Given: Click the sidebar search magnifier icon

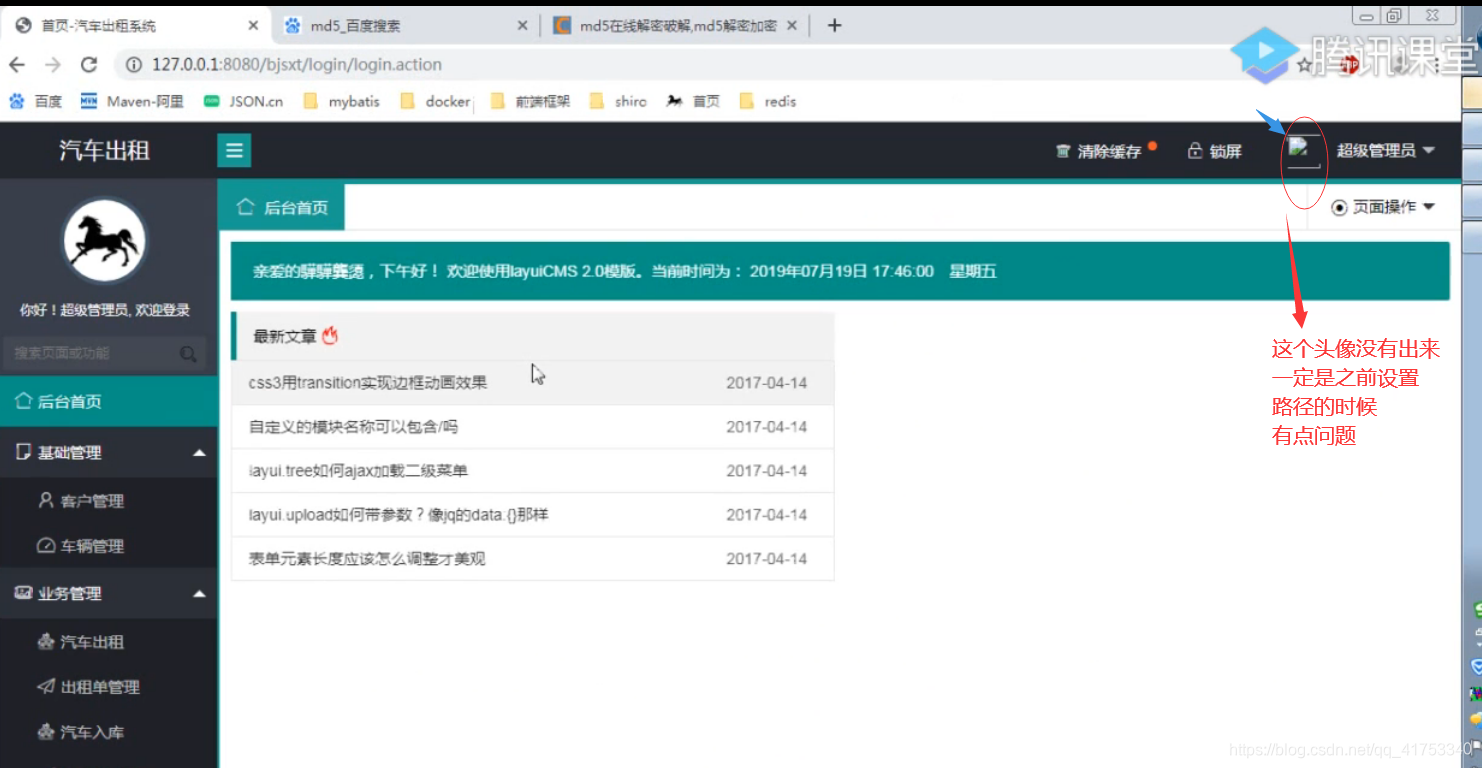Looking at the screenshot, I should [188, 354].
